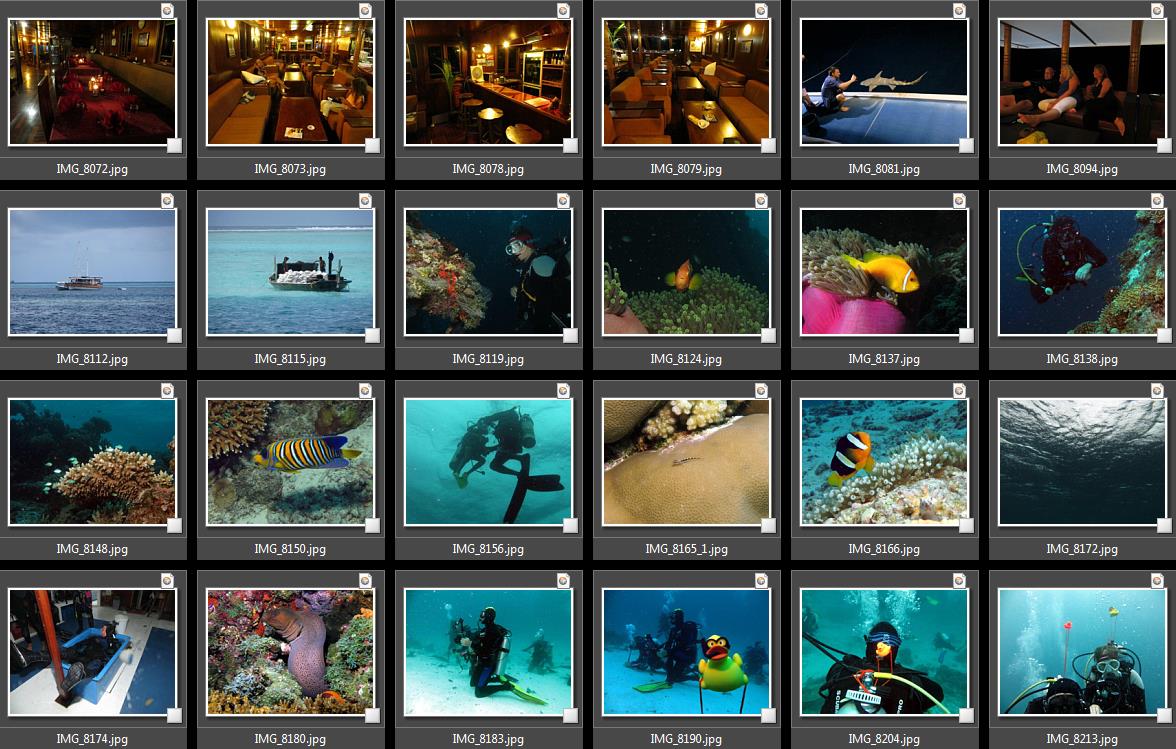Screen dimensions: 1176x749
Task: Click the file-type badge above IMG_8124.jpg
Action: (761, 200)
